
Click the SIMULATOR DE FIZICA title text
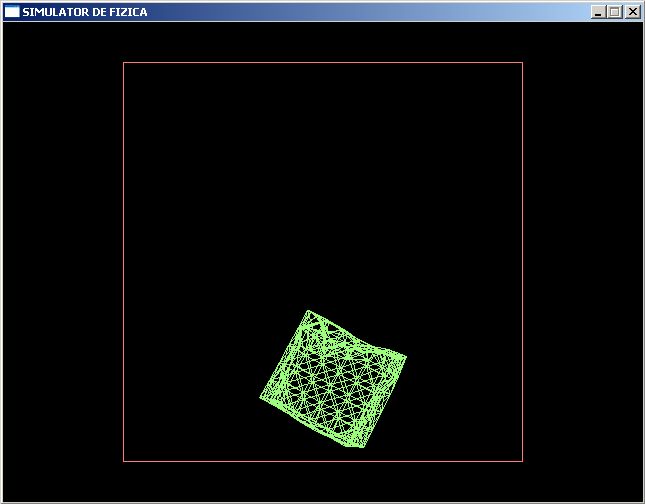(85, 12)
